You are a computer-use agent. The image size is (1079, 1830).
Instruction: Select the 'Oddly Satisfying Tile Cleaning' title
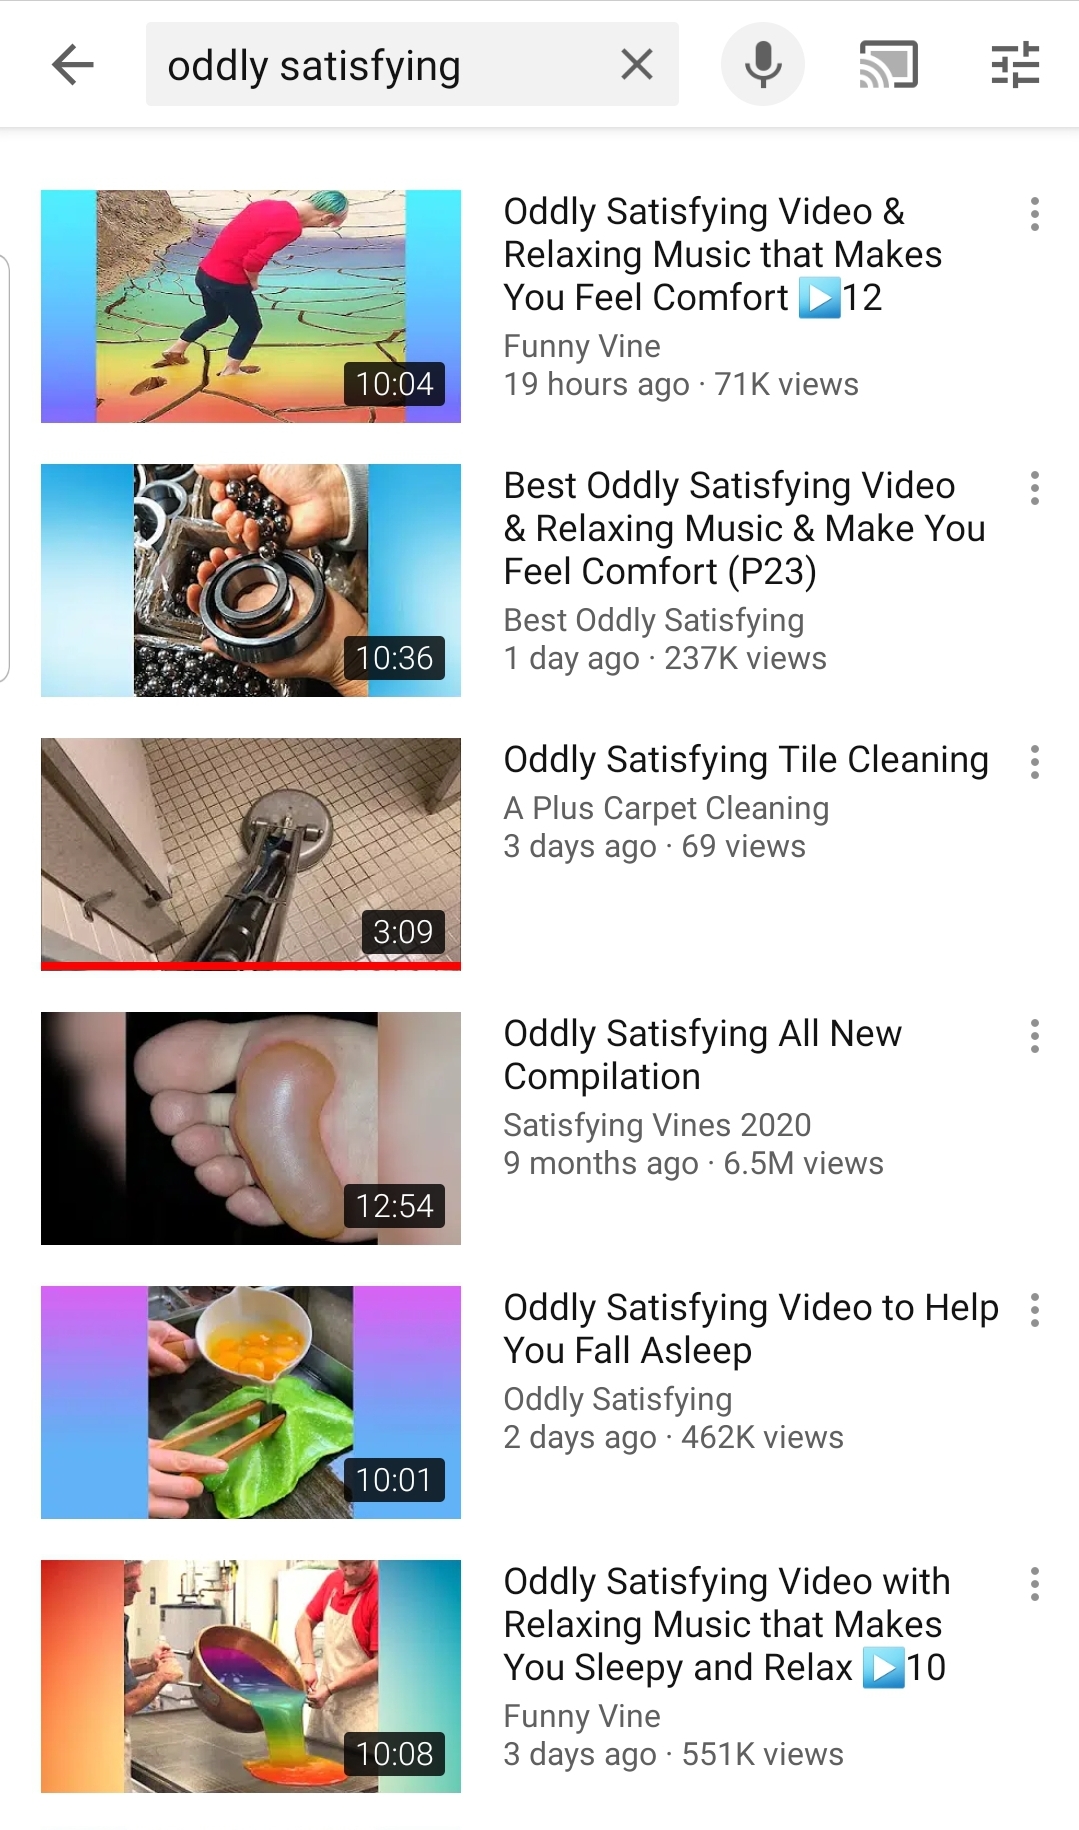coord(746,760)
